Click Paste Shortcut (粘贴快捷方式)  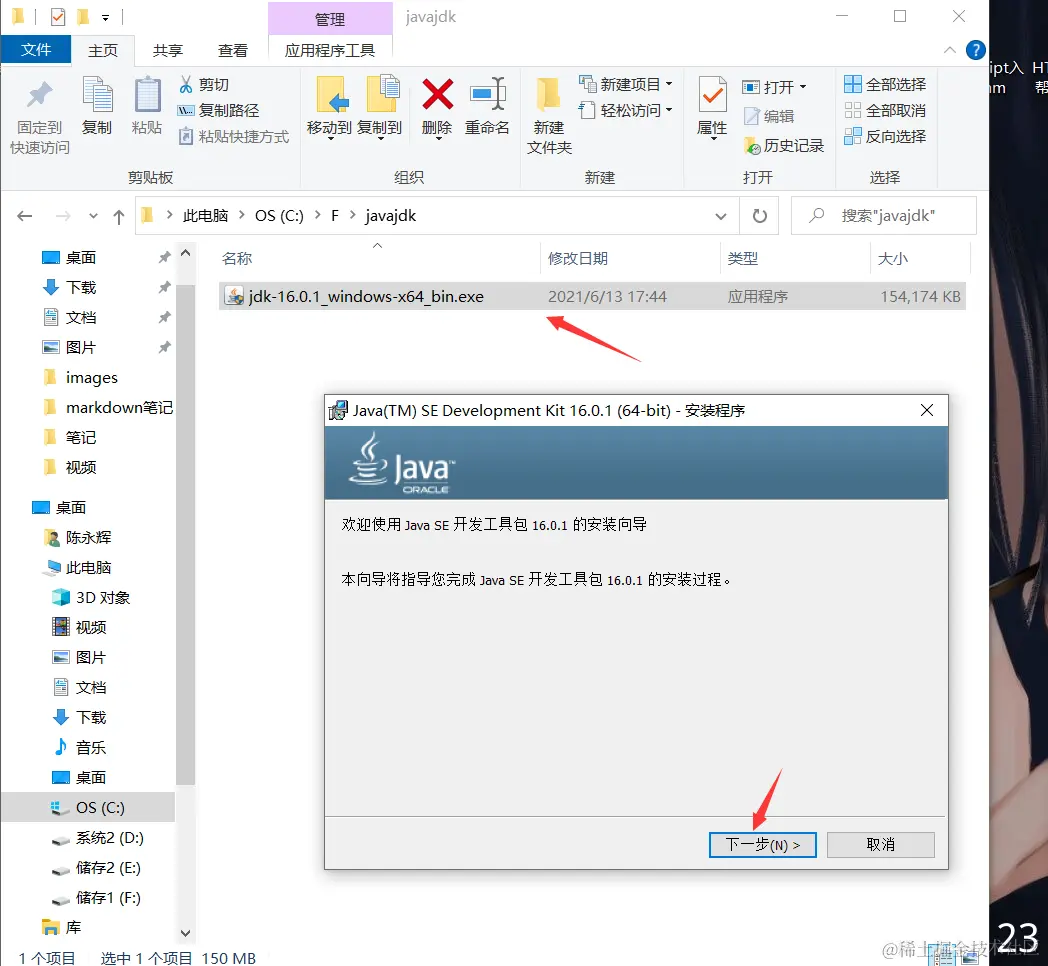pos(234,136)
